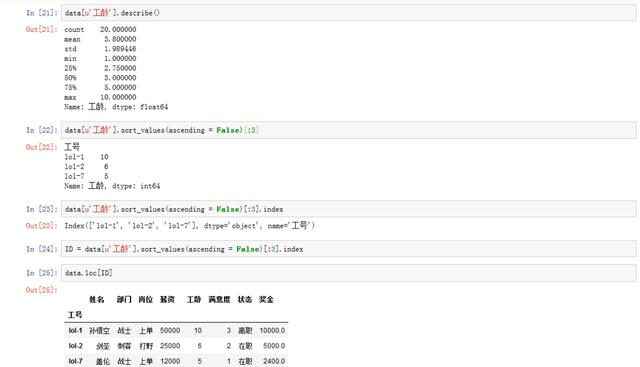Click the table row label lol-7 in Out[25]

tap(75, 361)
